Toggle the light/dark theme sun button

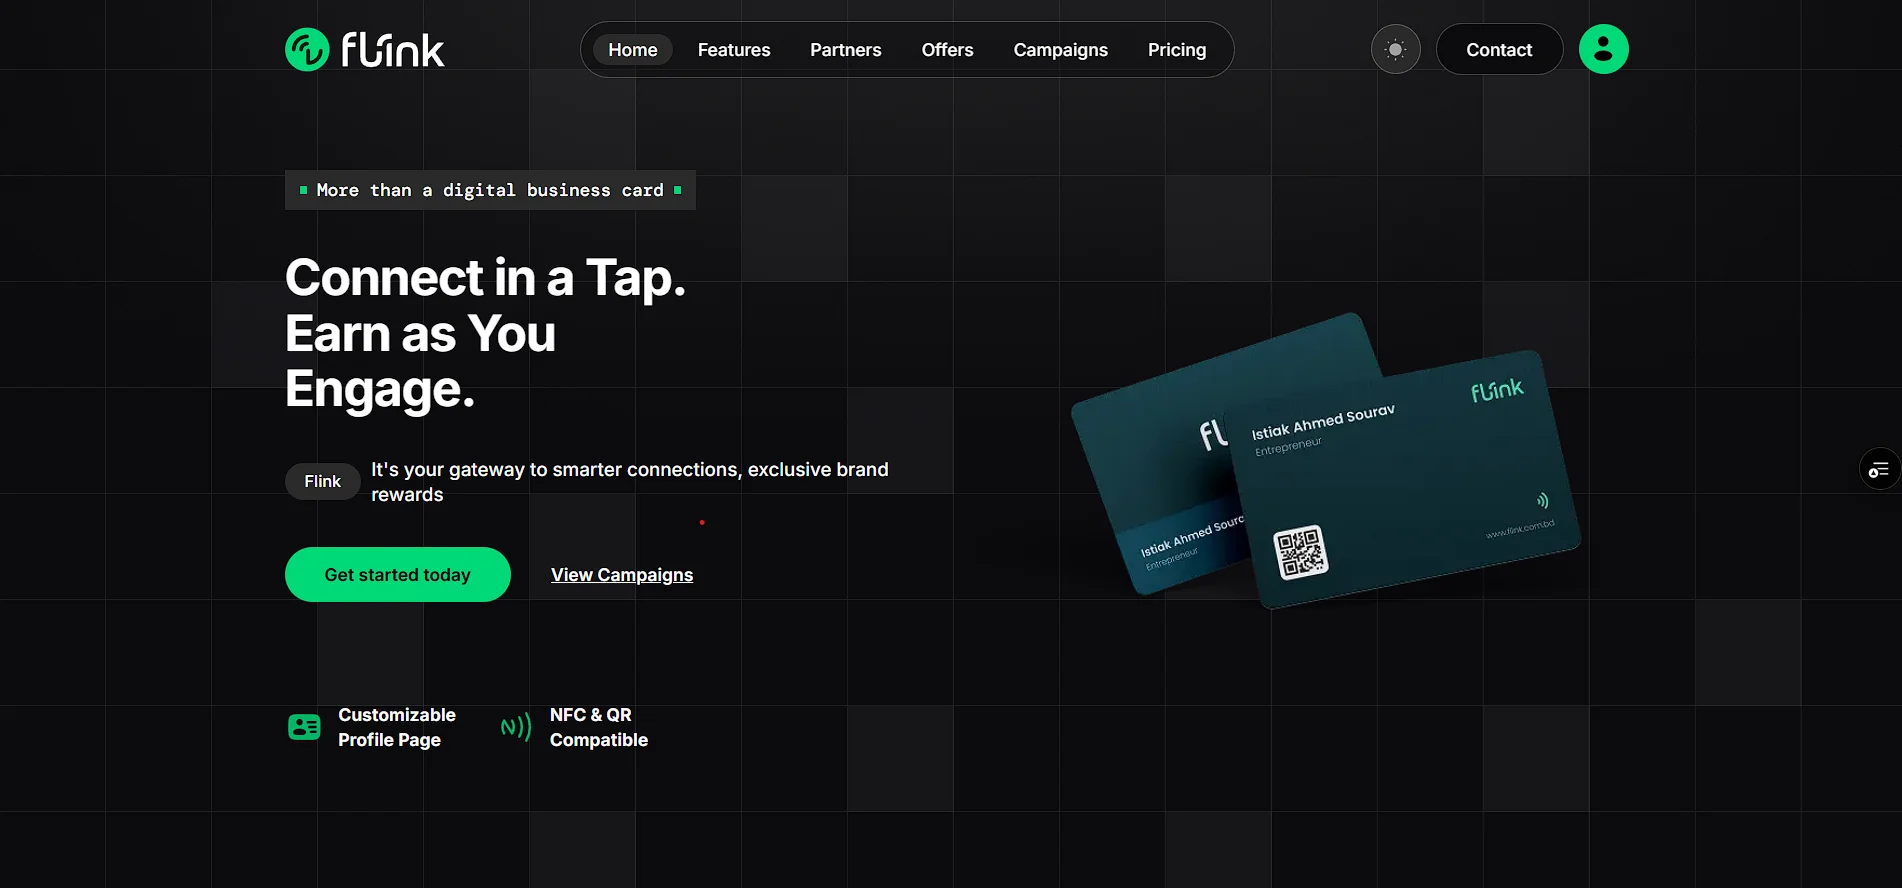[x=1395, y=49]
